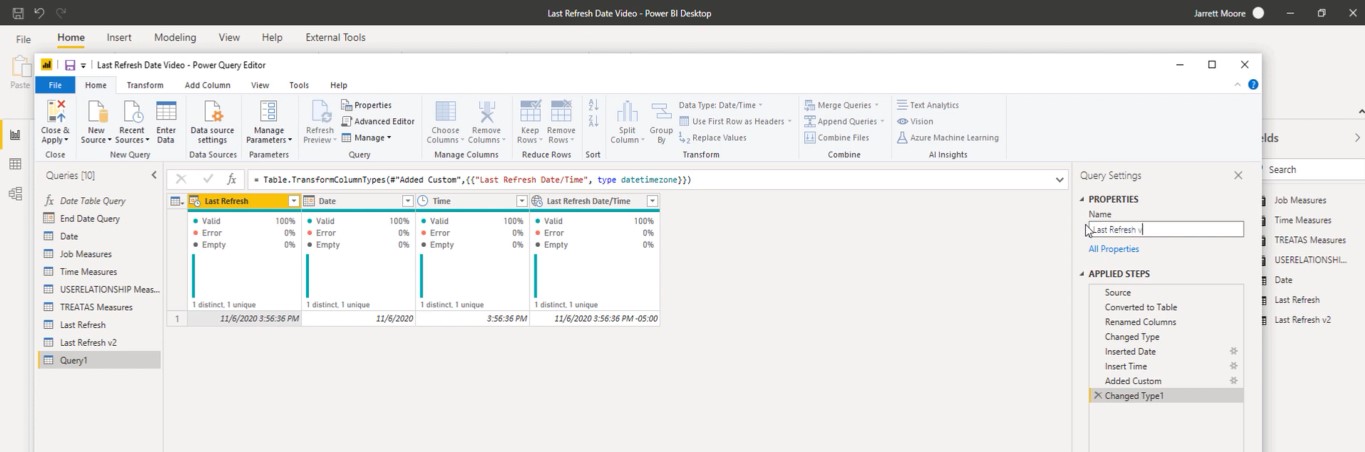This screenshot has height=452, width=1365.
Task: Click Split Column icon
Action: (x=627, y=112)
